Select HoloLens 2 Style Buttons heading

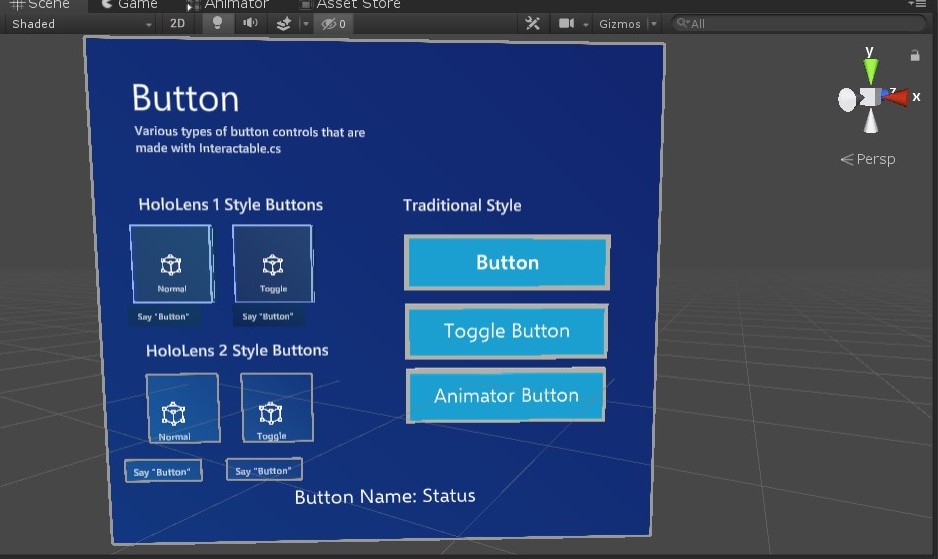point(237,350)
